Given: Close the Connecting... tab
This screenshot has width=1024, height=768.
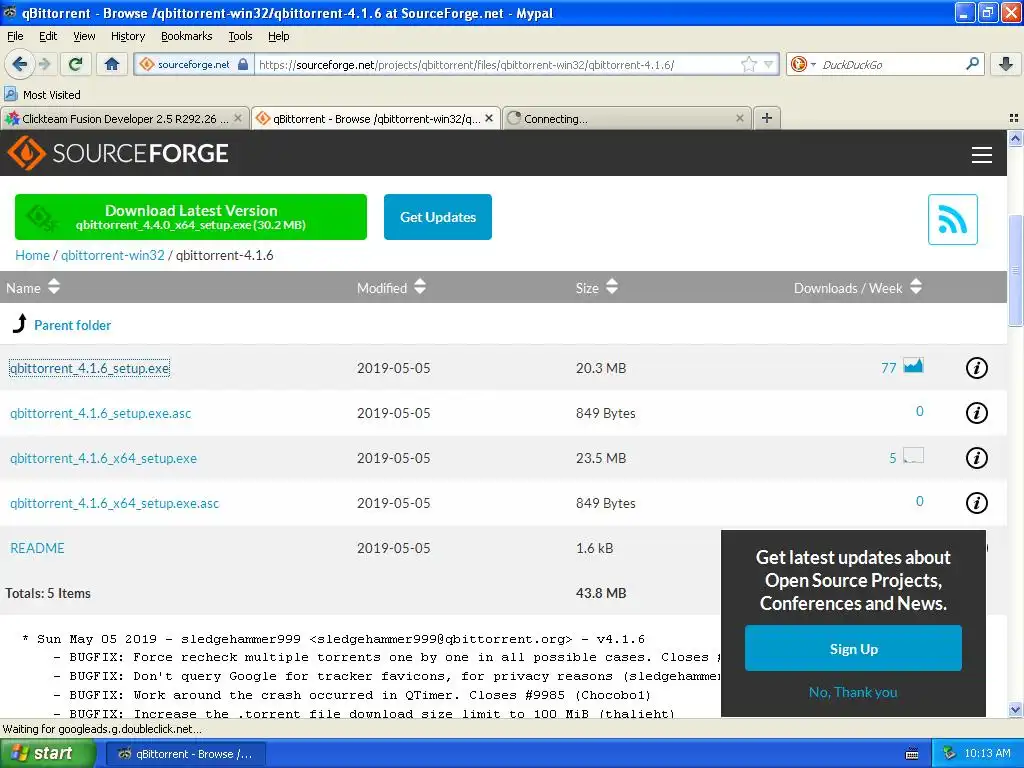Looking at the screenshot, I should (739, 118).
